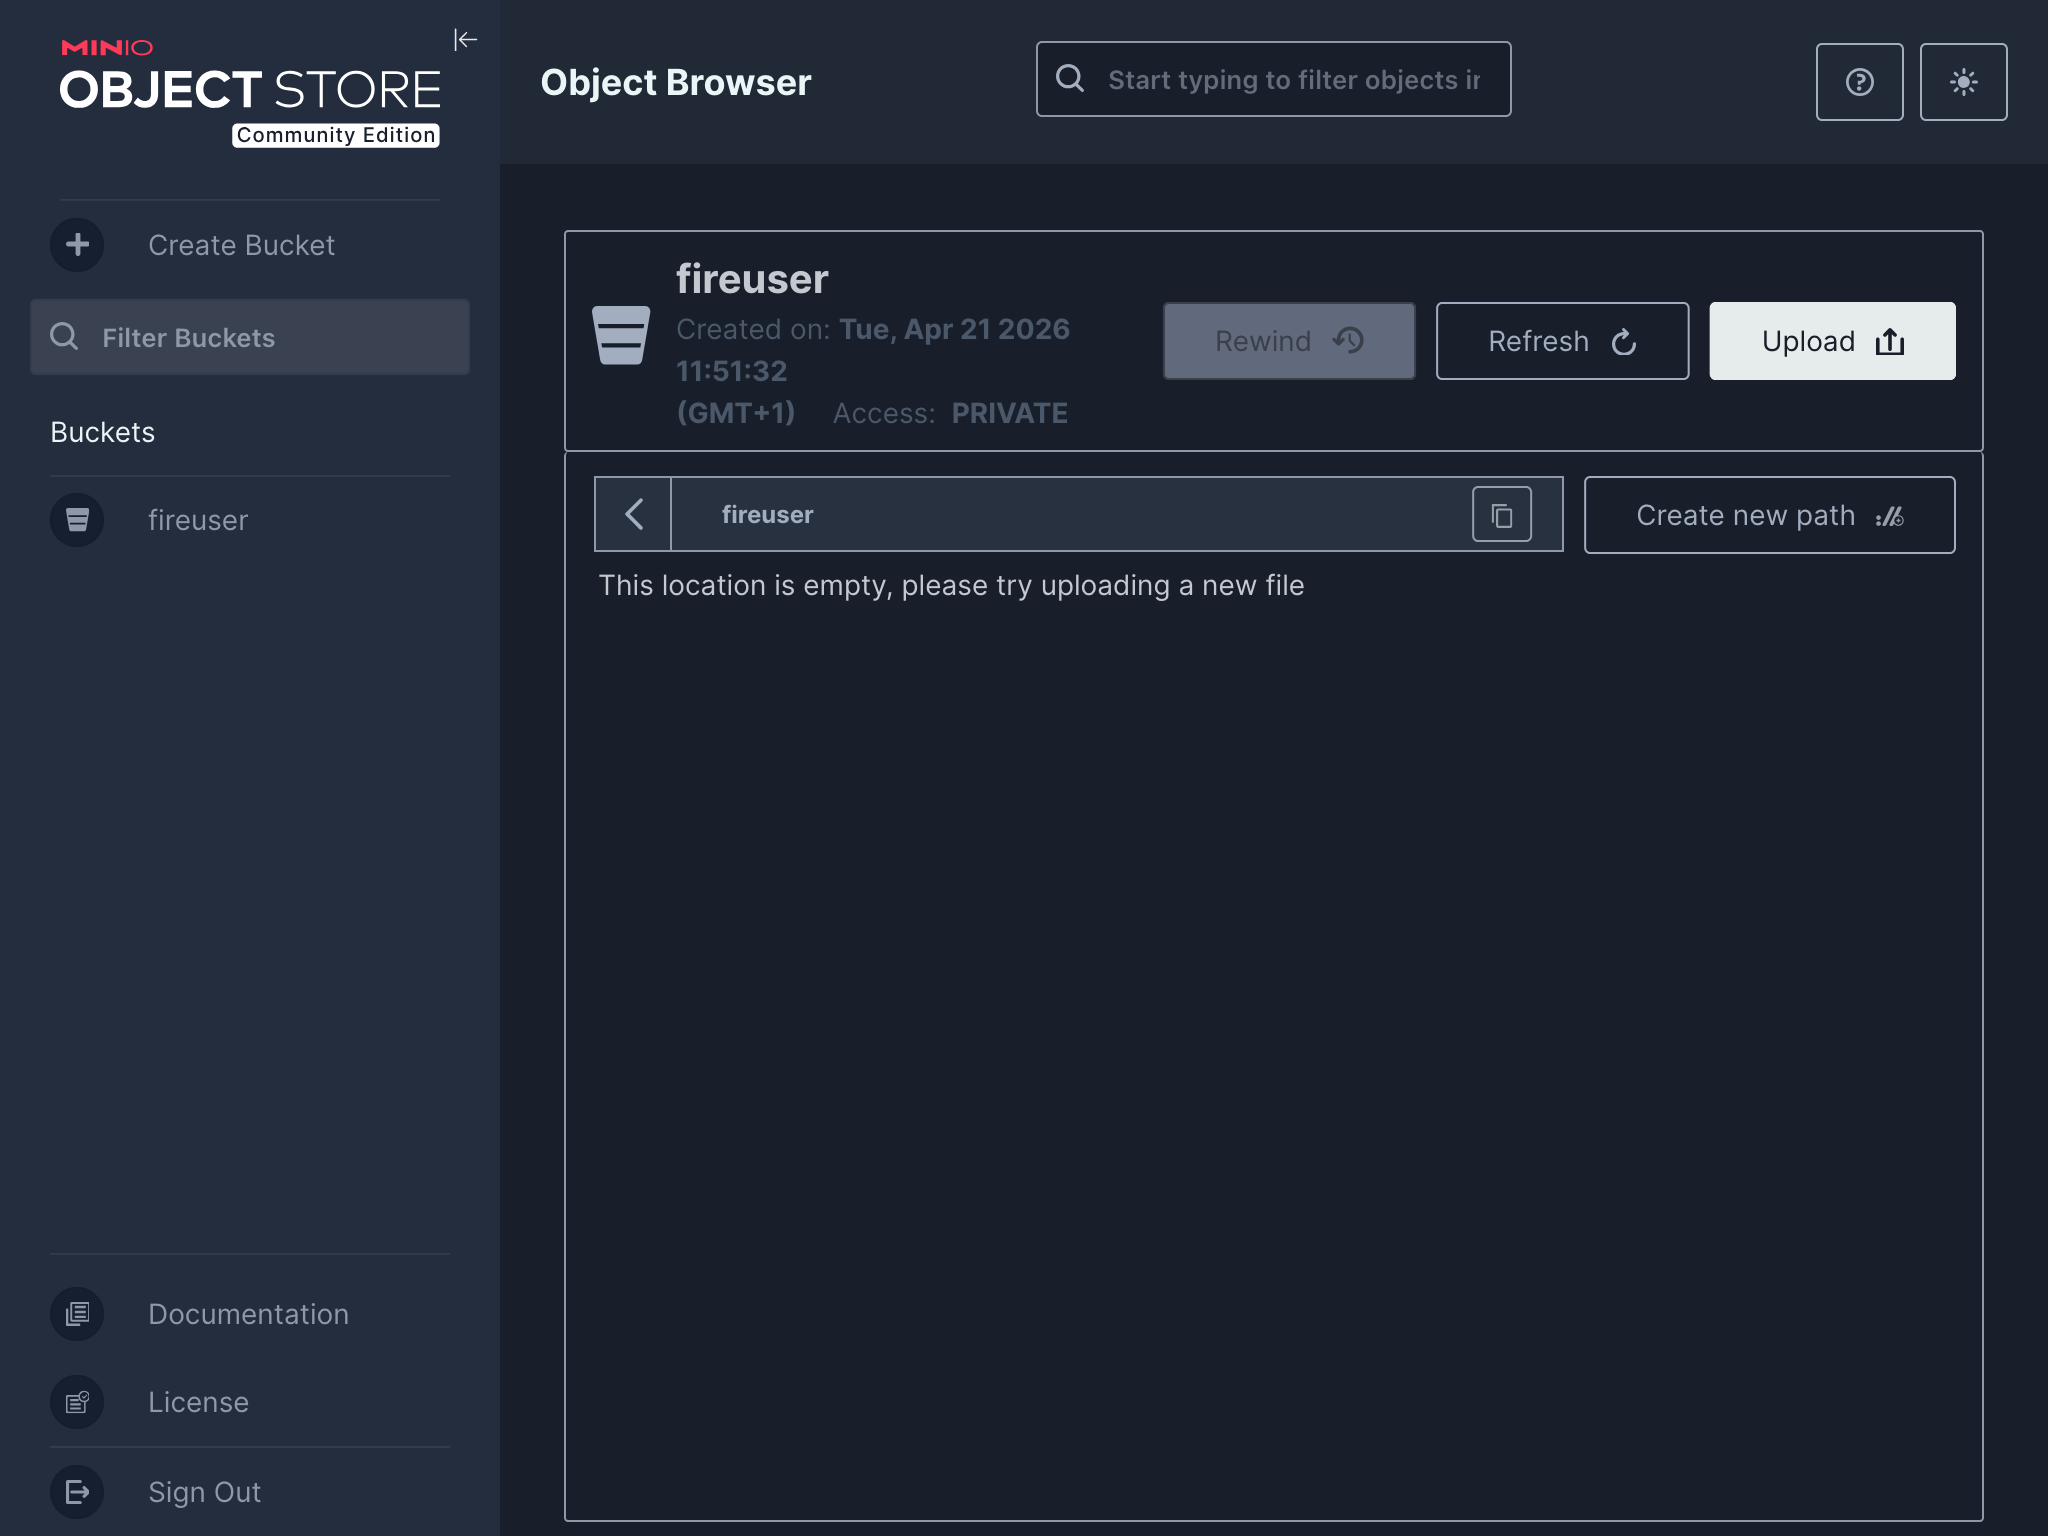Open the Documentation link
2048x1536 pixels.
pos(248,1314)
